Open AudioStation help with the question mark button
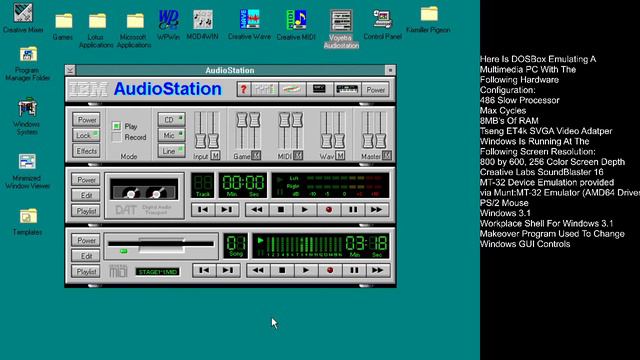 coord(244,89)
